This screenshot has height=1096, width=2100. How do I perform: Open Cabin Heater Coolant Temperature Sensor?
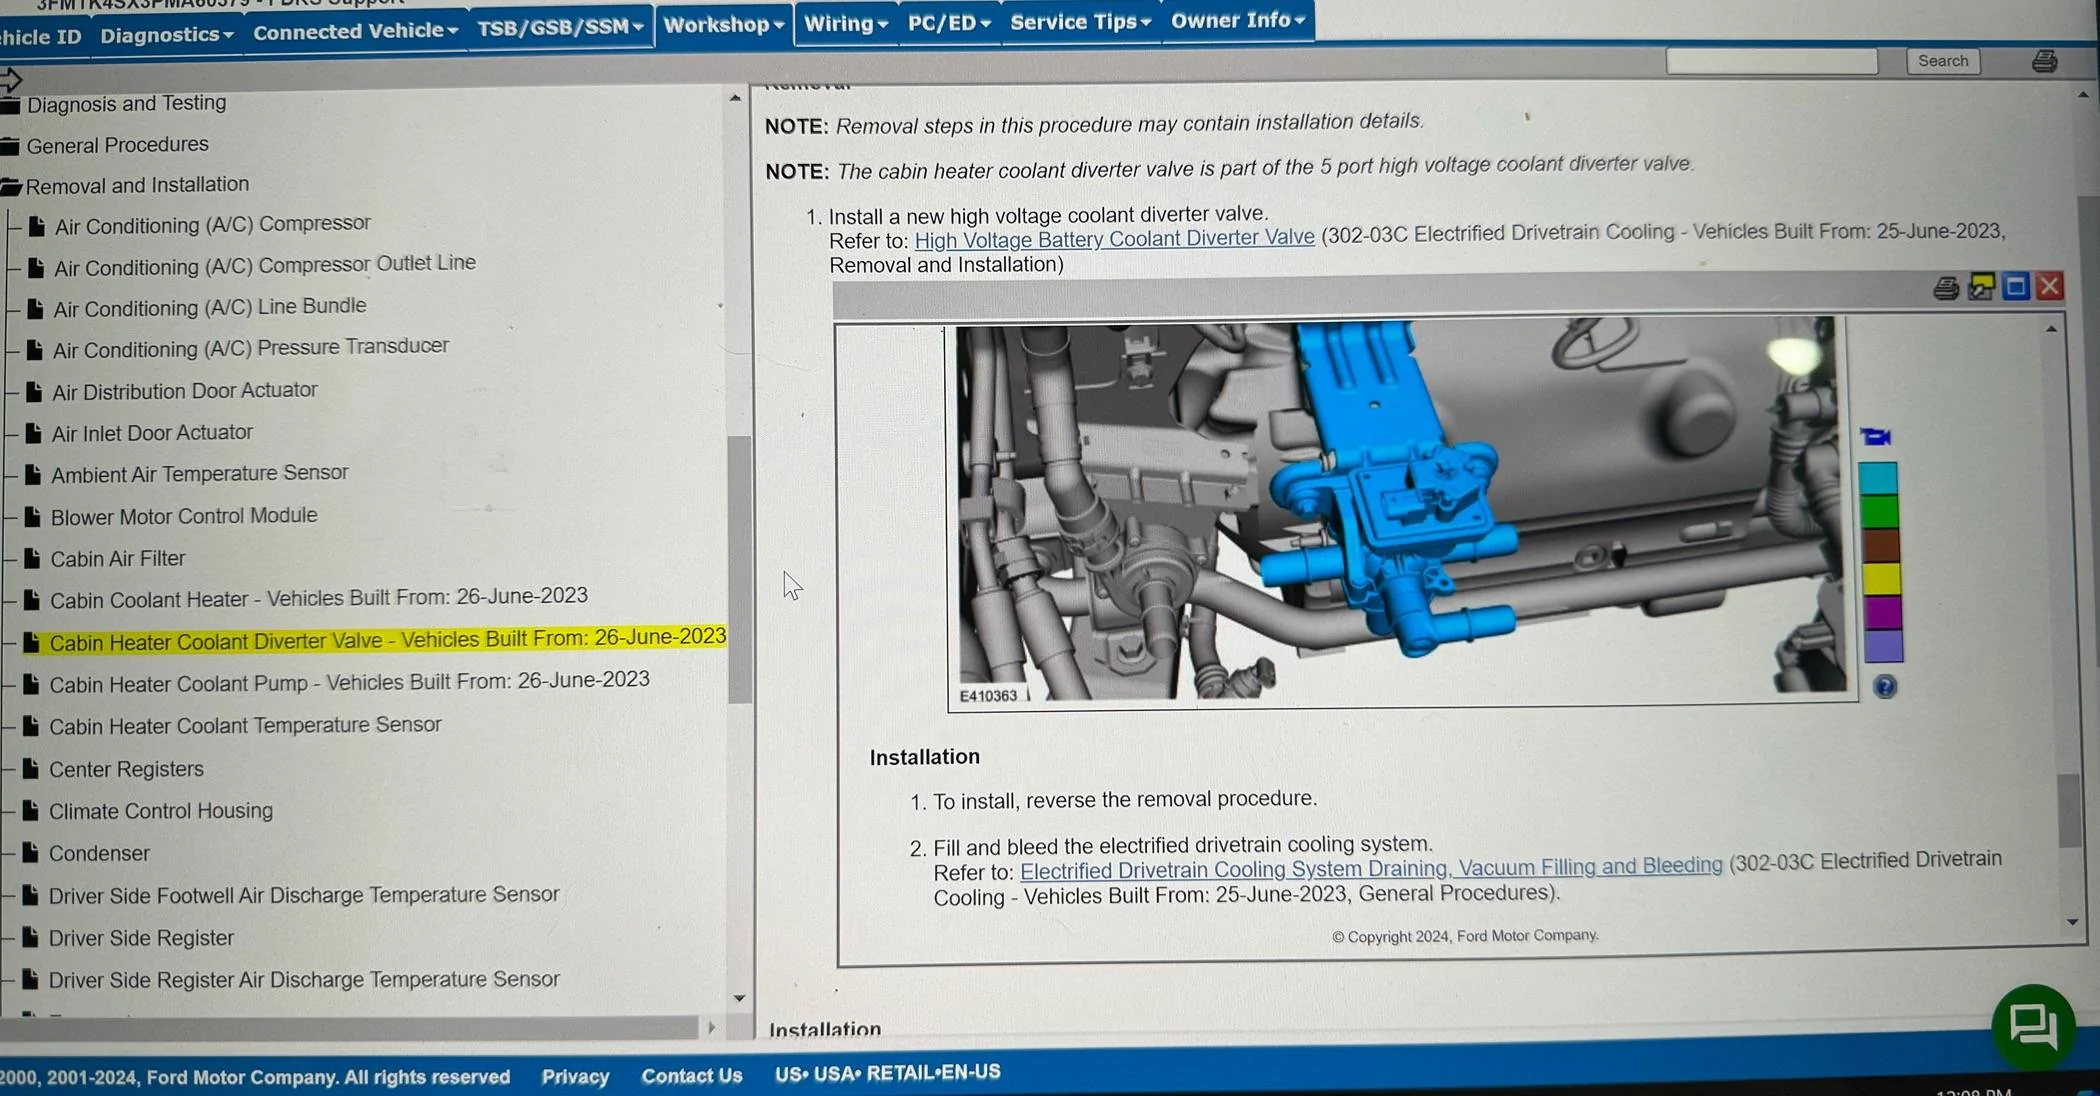245,725
